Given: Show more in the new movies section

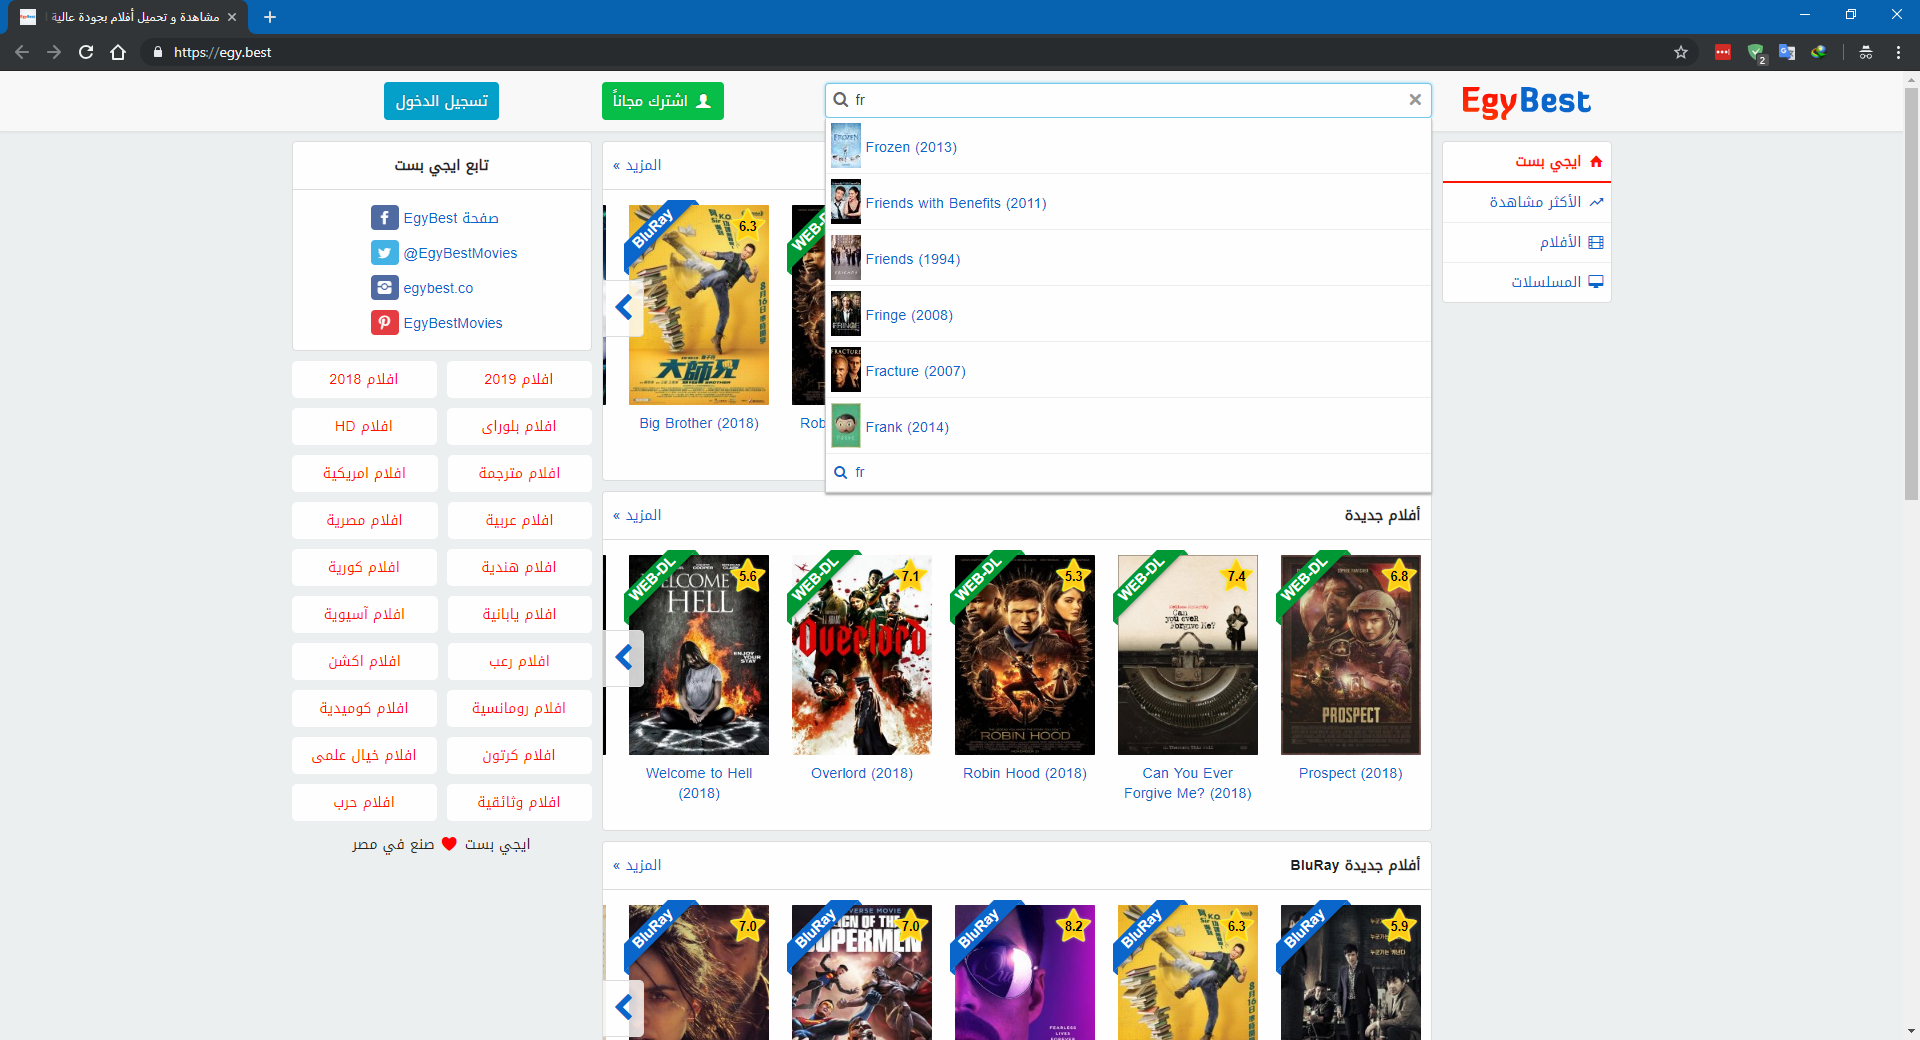Looking at the screenshot, I should click(x=637, y=515).
